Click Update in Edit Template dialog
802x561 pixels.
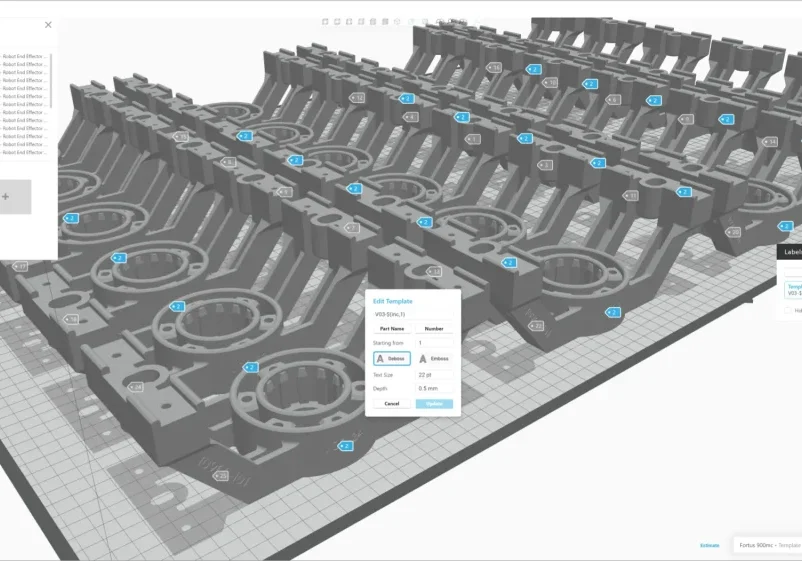(x=434, y=403)
